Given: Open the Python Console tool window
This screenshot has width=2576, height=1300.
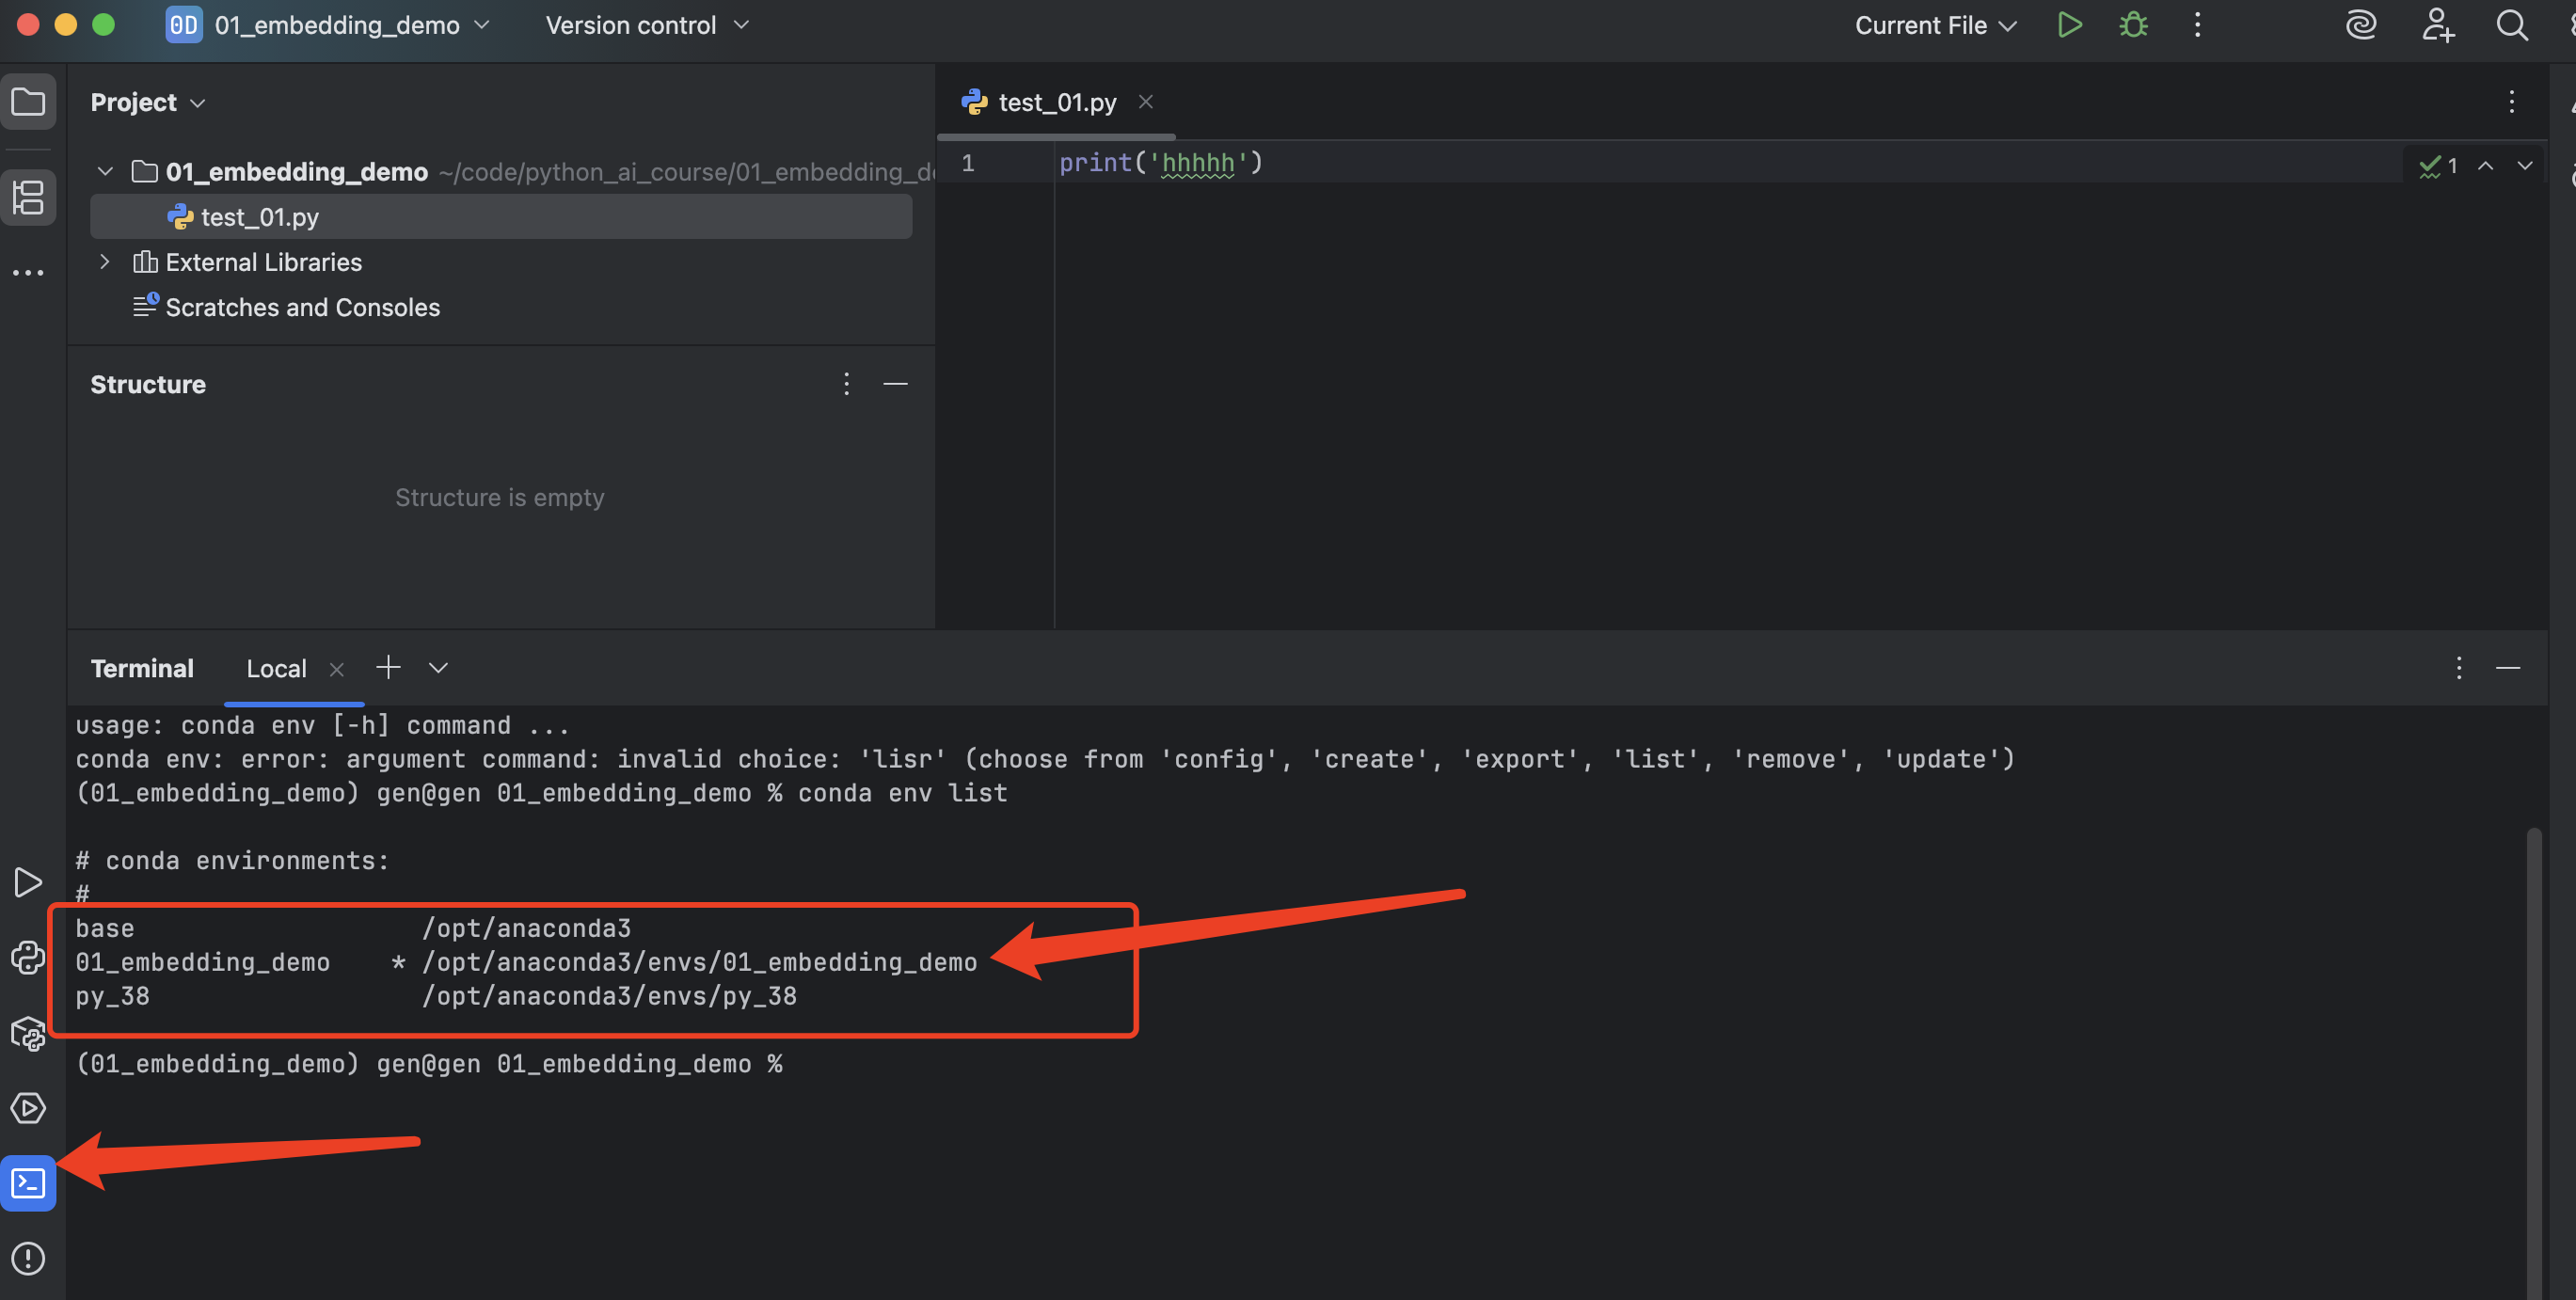Looking at the screenshot, I should [x=28, y=958].
